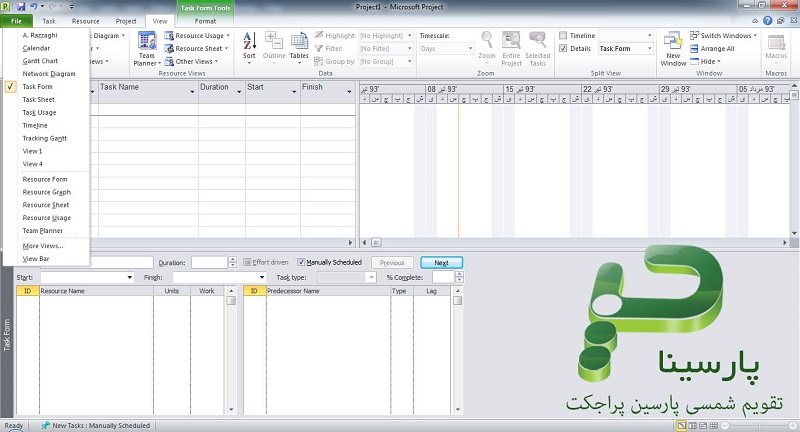Open the Duration column filter arrow
Image resolution: width=800 pixels, height=432 pixels.
coord(239,91)
